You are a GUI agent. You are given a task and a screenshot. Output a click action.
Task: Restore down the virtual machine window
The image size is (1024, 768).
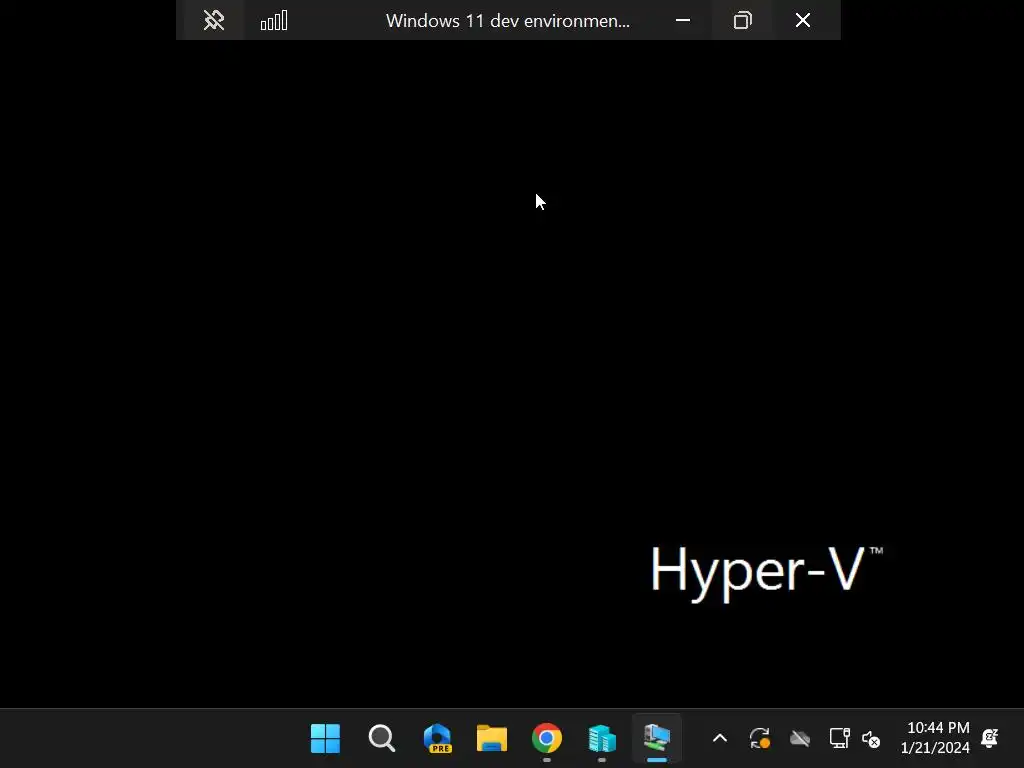click(743, 20)
